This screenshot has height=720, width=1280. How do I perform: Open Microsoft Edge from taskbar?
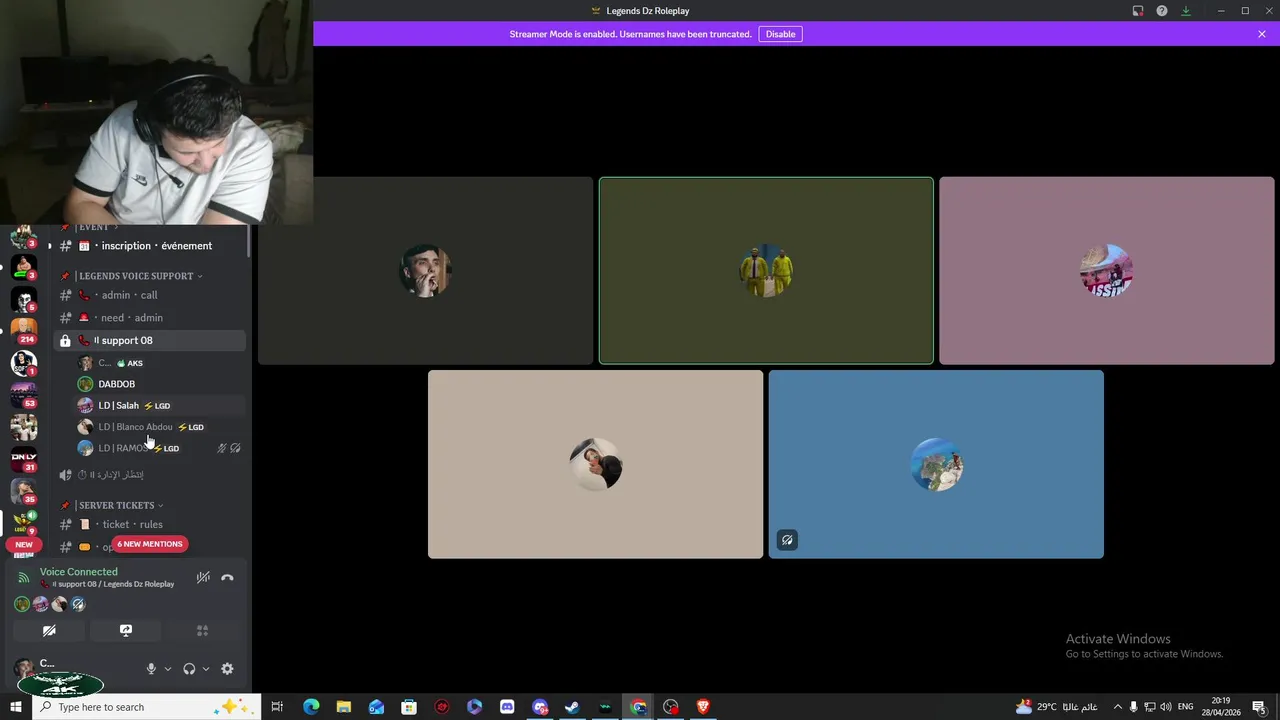tap(311, 707)
